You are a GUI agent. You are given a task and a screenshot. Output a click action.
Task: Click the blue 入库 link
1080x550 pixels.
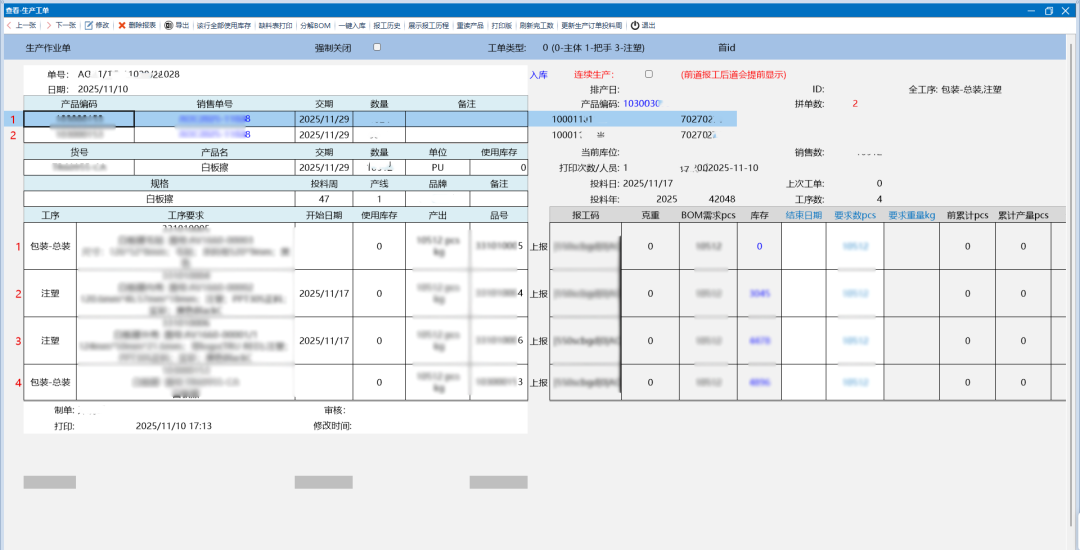539,74
